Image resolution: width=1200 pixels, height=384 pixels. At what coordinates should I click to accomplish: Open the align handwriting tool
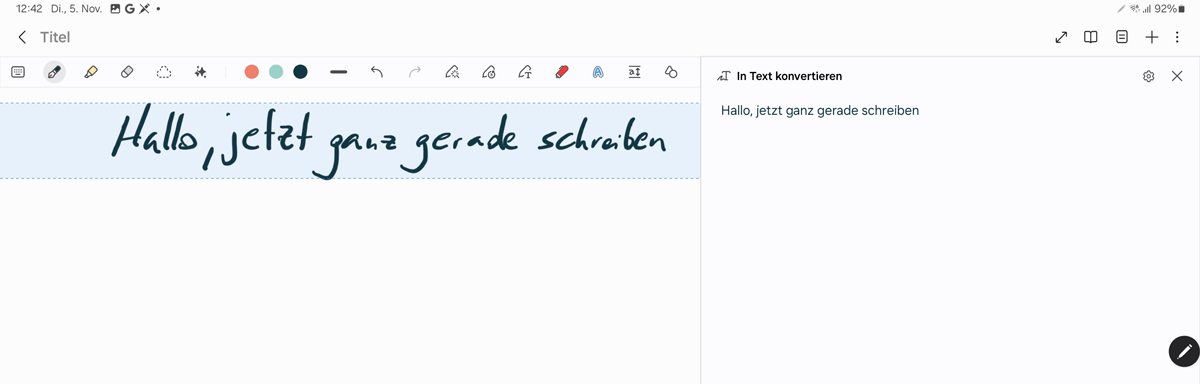click(634, 72)
